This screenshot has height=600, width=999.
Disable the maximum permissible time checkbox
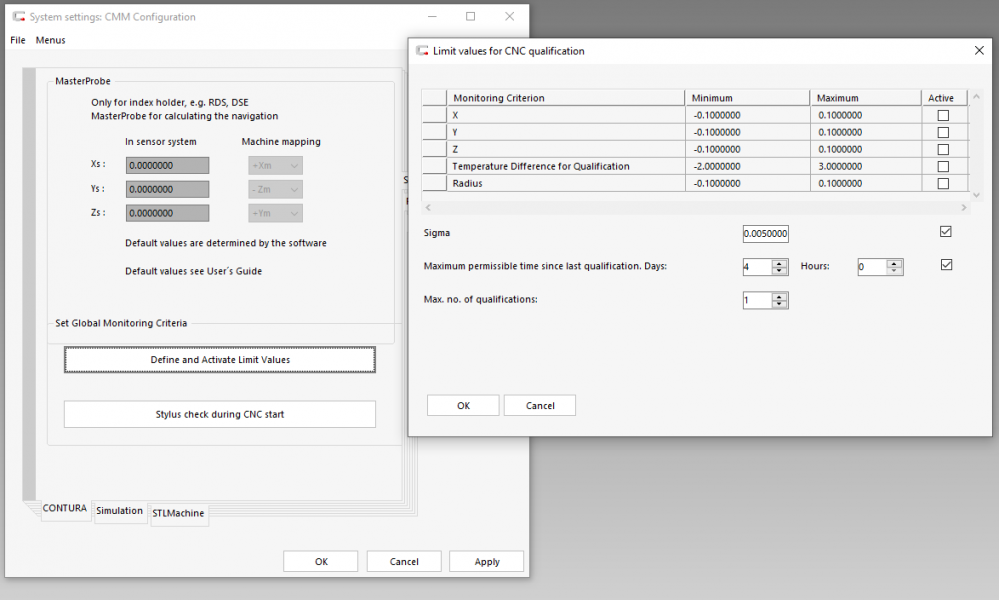tap(946, 265)
